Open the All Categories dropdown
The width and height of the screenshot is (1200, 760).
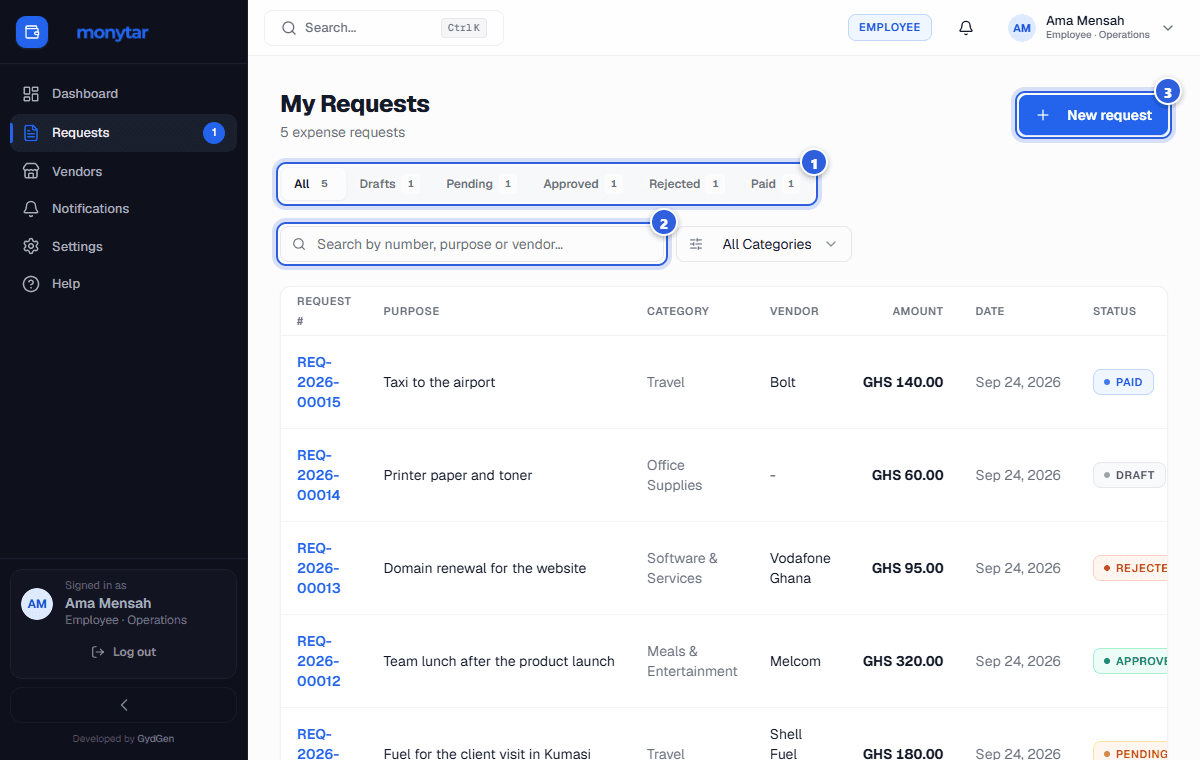(764, 244)
